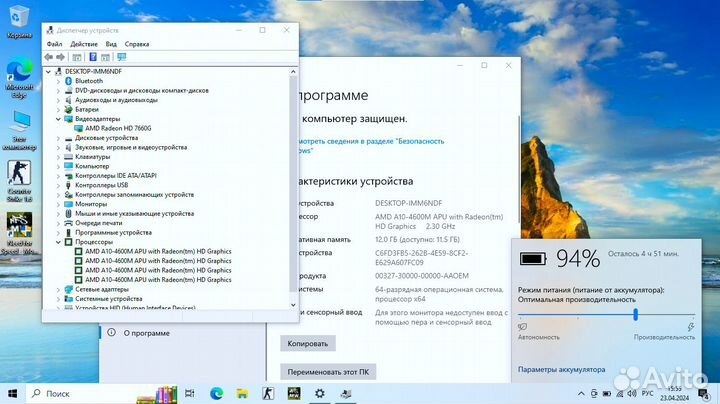Expand the Клавиатуры category
The width and height of the screenshot is (720, 404).
(57, 157)
